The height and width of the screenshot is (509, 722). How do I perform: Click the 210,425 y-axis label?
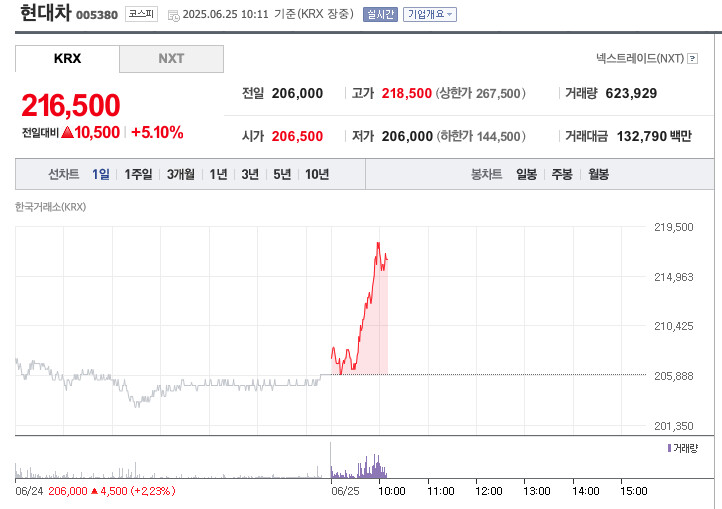[x=674, y=326]
